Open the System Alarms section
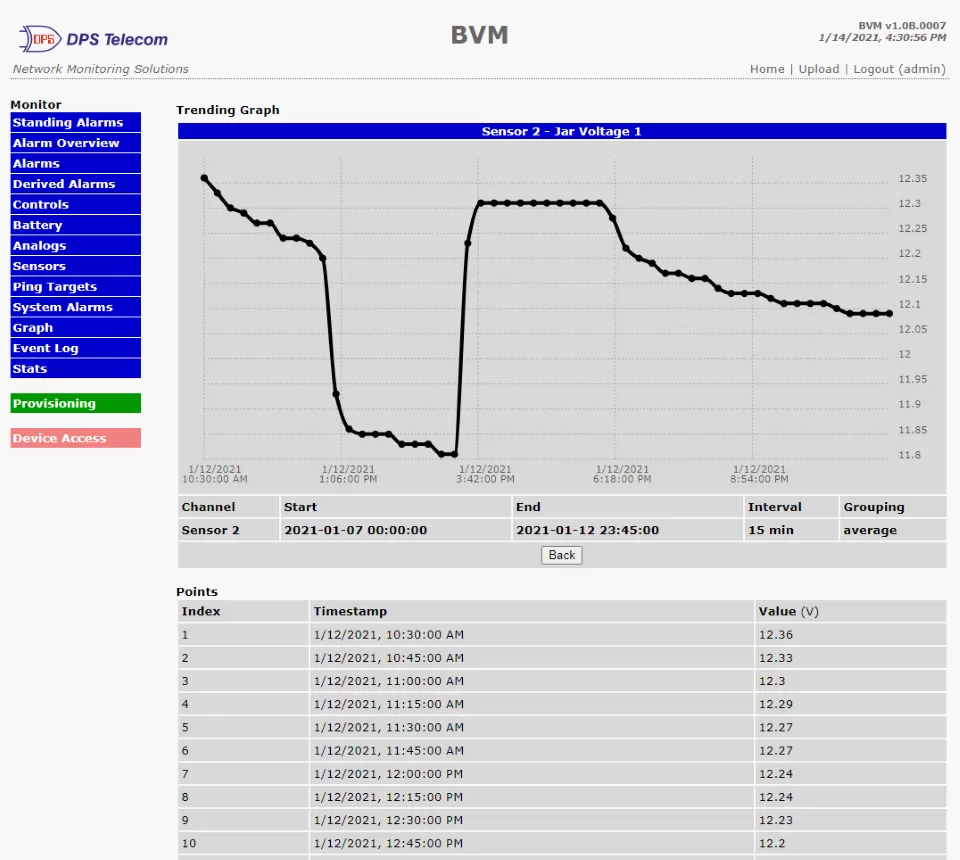Screen dimensions: 960x860 (x=75, y=306)
